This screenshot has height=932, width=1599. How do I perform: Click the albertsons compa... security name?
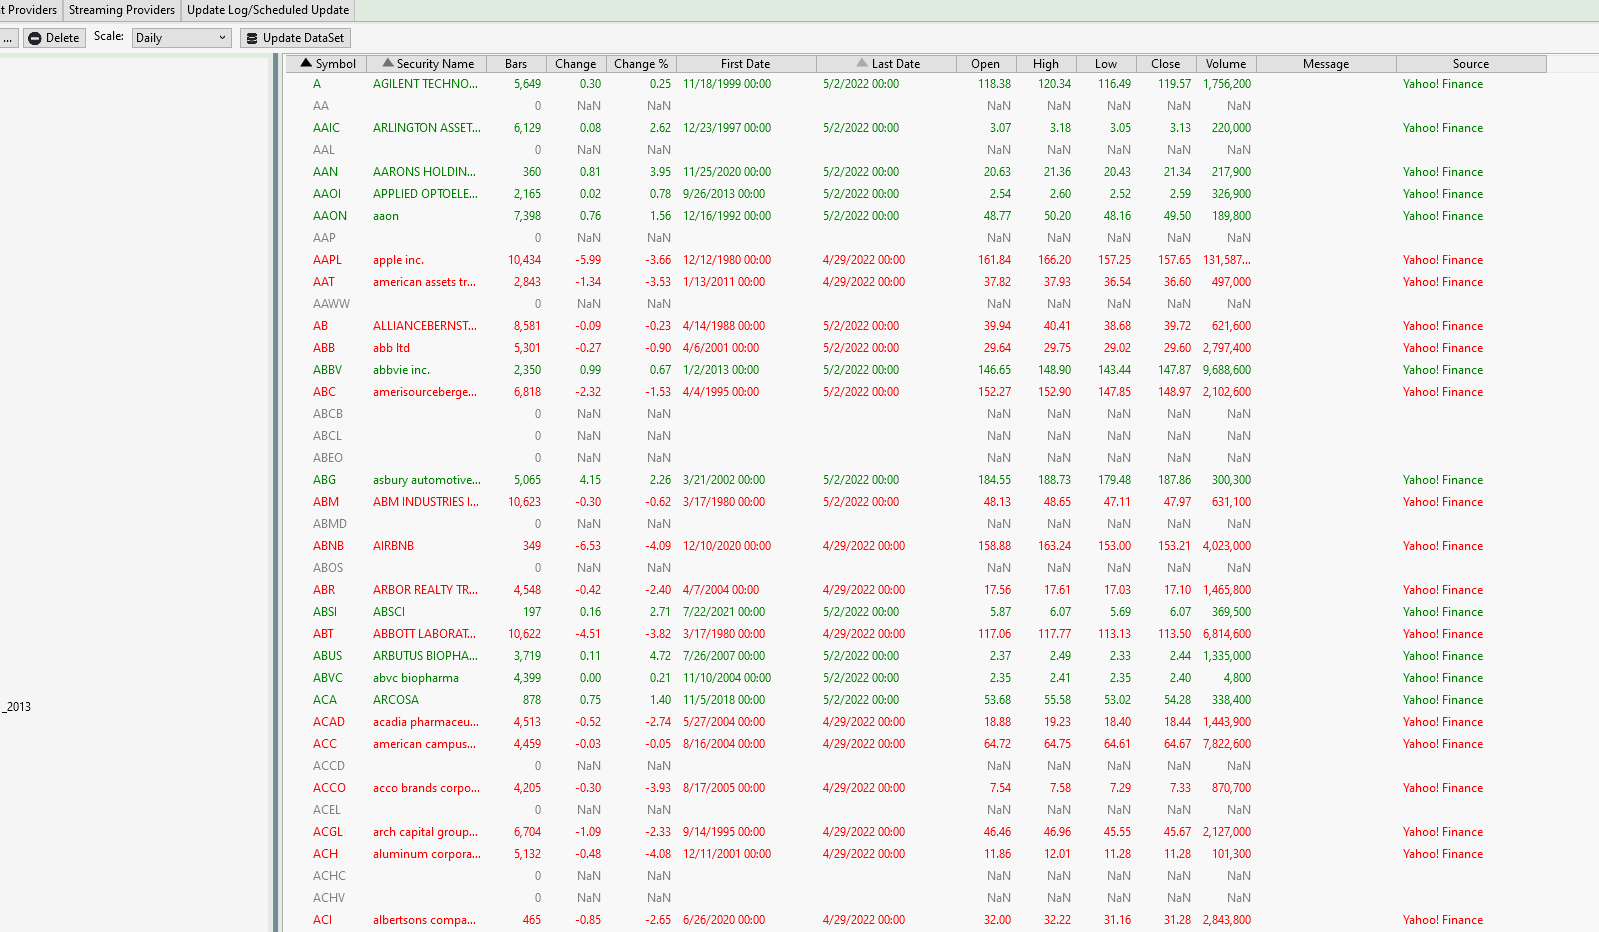pos(424,920)
